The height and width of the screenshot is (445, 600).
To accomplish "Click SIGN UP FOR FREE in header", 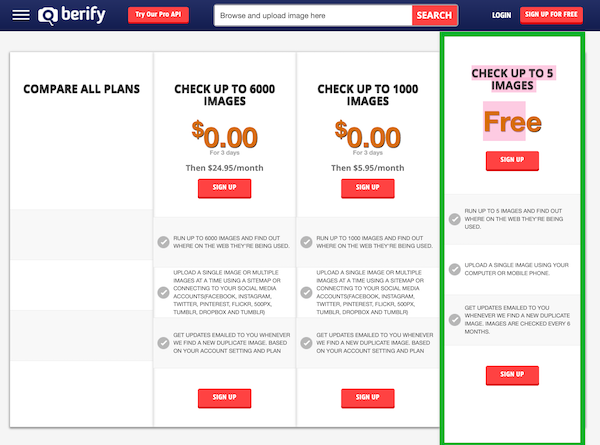I will (551, 15).
